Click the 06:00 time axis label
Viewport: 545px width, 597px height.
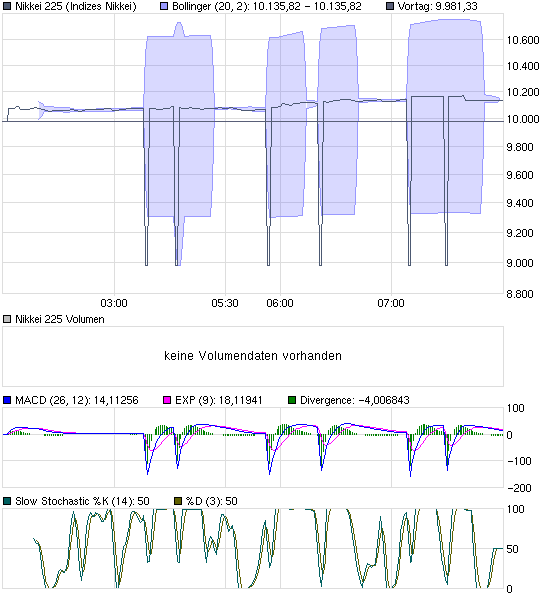pyautogui.click(x=280, y=303)
